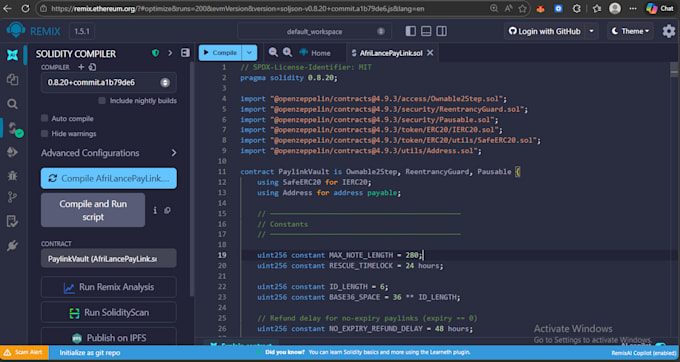This screenshot has width=680, height=362.
Task: Open the static analysis checklist icon
Action: 12,222
